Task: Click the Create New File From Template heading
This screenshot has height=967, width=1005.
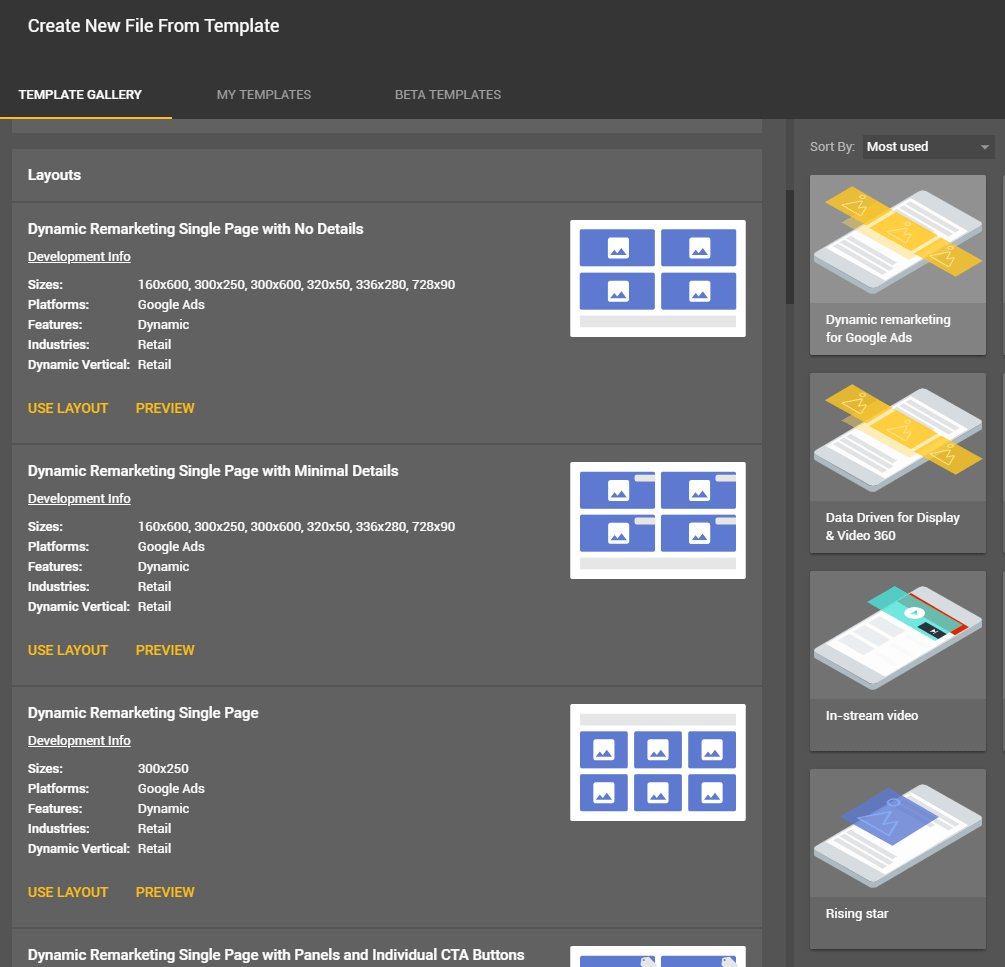Action: (153, 26)
